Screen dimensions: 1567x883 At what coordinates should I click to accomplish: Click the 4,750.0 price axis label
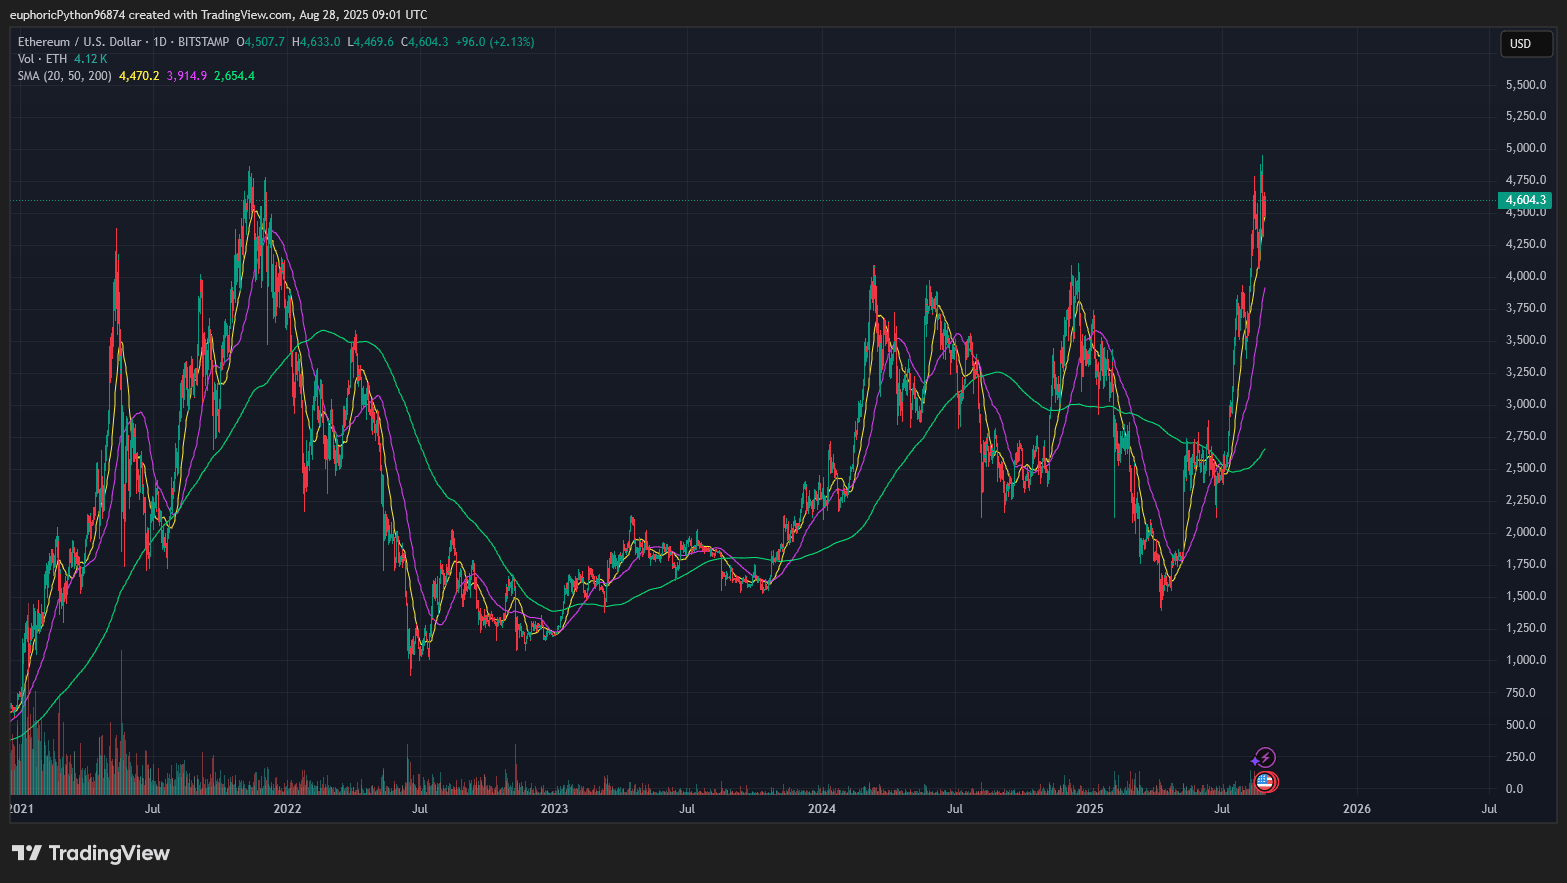[x=1526, y=180]
